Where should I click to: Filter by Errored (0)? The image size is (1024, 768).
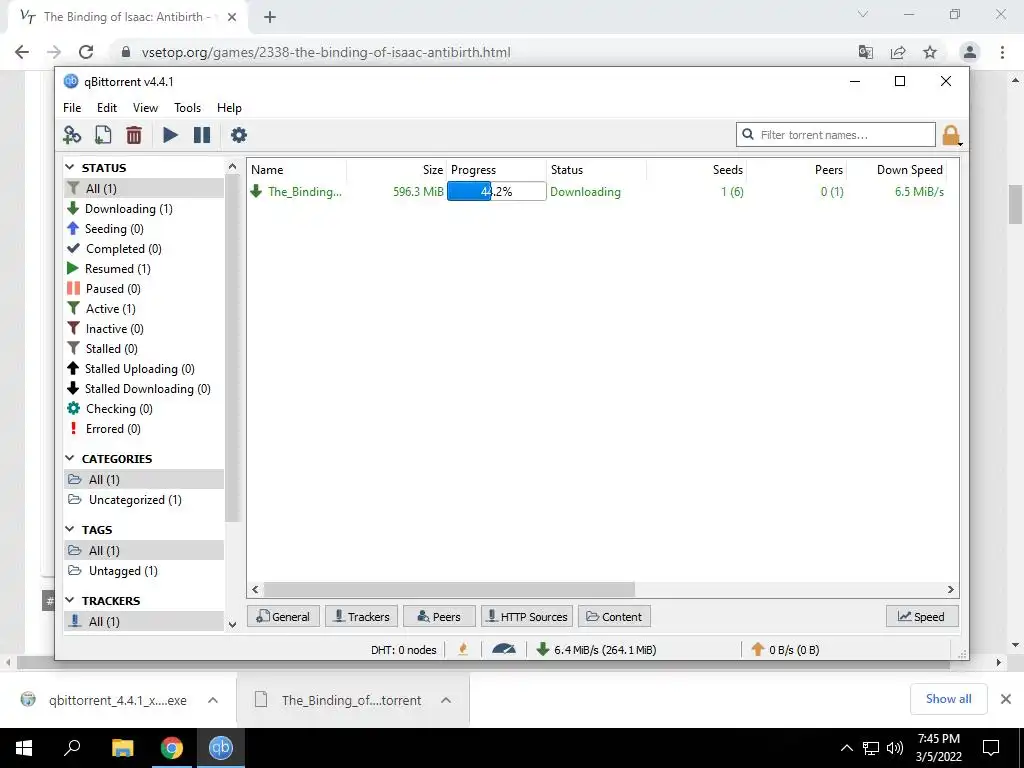(144, 429)
